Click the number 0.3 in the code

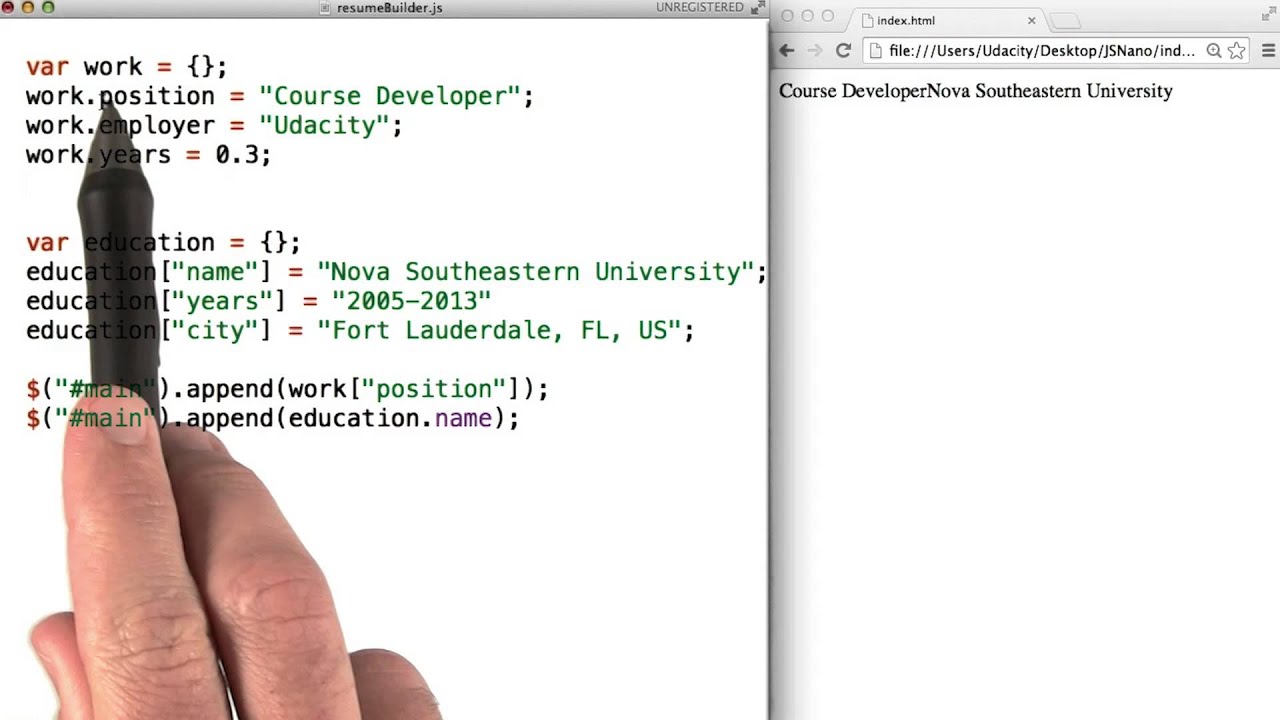[237, 155]
